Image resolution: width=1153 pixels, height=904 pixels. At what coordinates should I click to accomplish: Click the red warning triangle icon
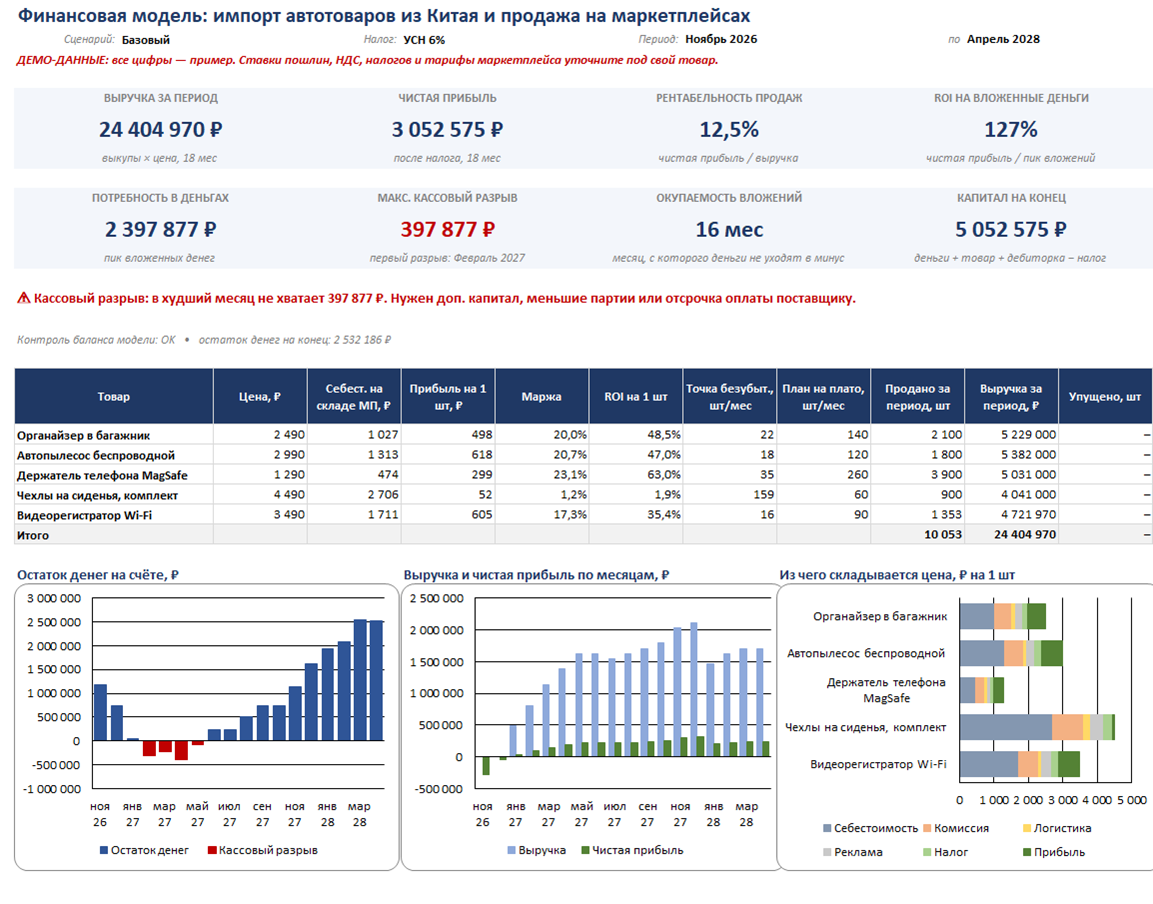pyautogui.click(x=24, y=298)
